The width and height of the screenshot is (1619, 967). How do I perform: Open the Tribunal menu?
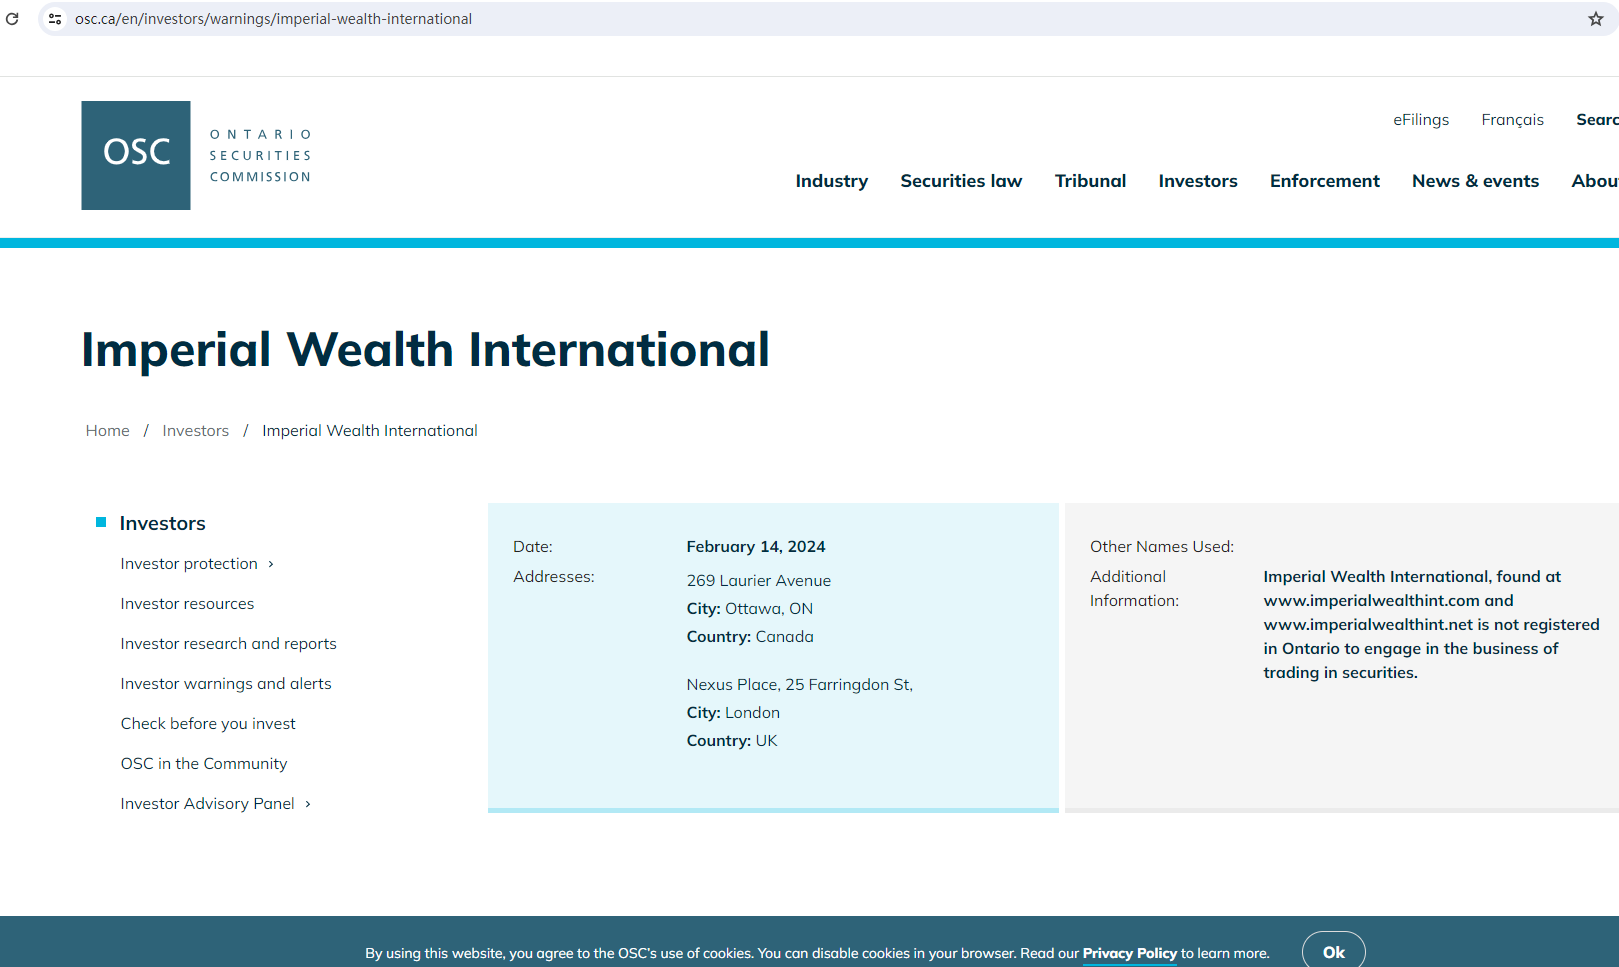(x=1090, y=181)
